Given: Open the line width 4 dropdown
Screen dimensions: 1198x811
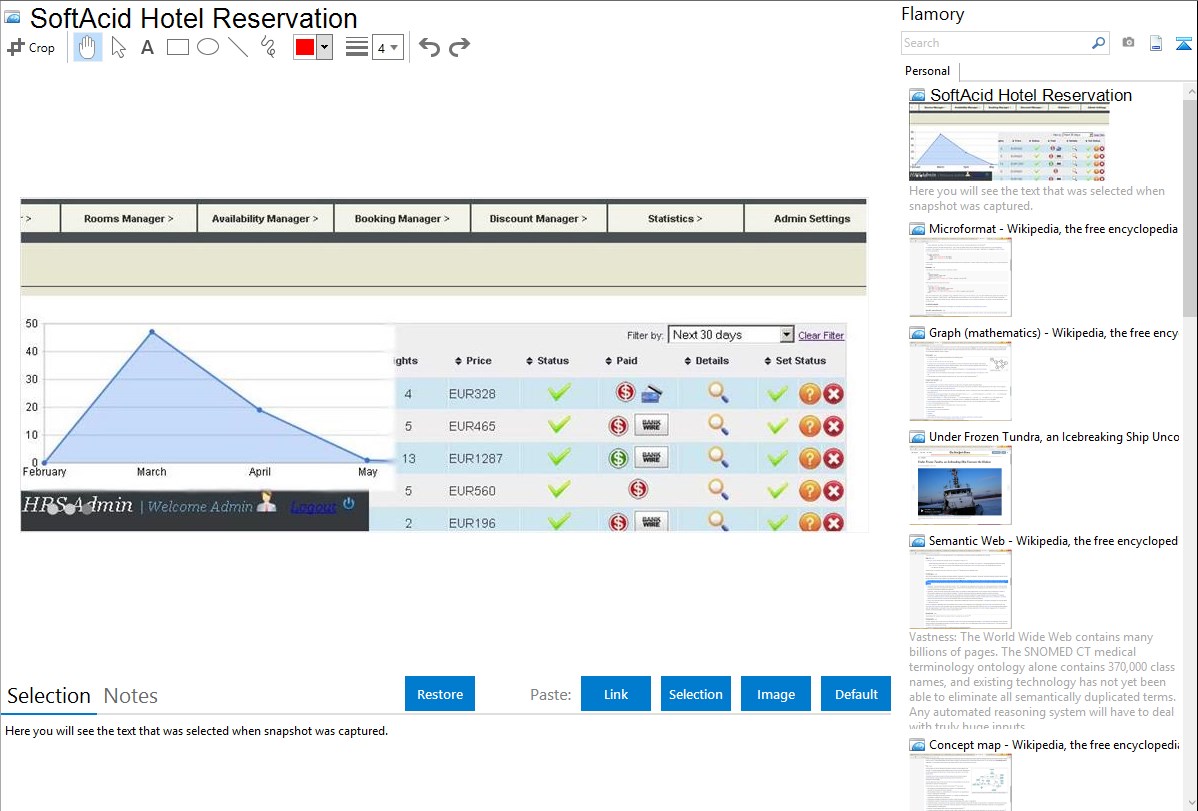Looking at the screenshot, I should (387, 47).
